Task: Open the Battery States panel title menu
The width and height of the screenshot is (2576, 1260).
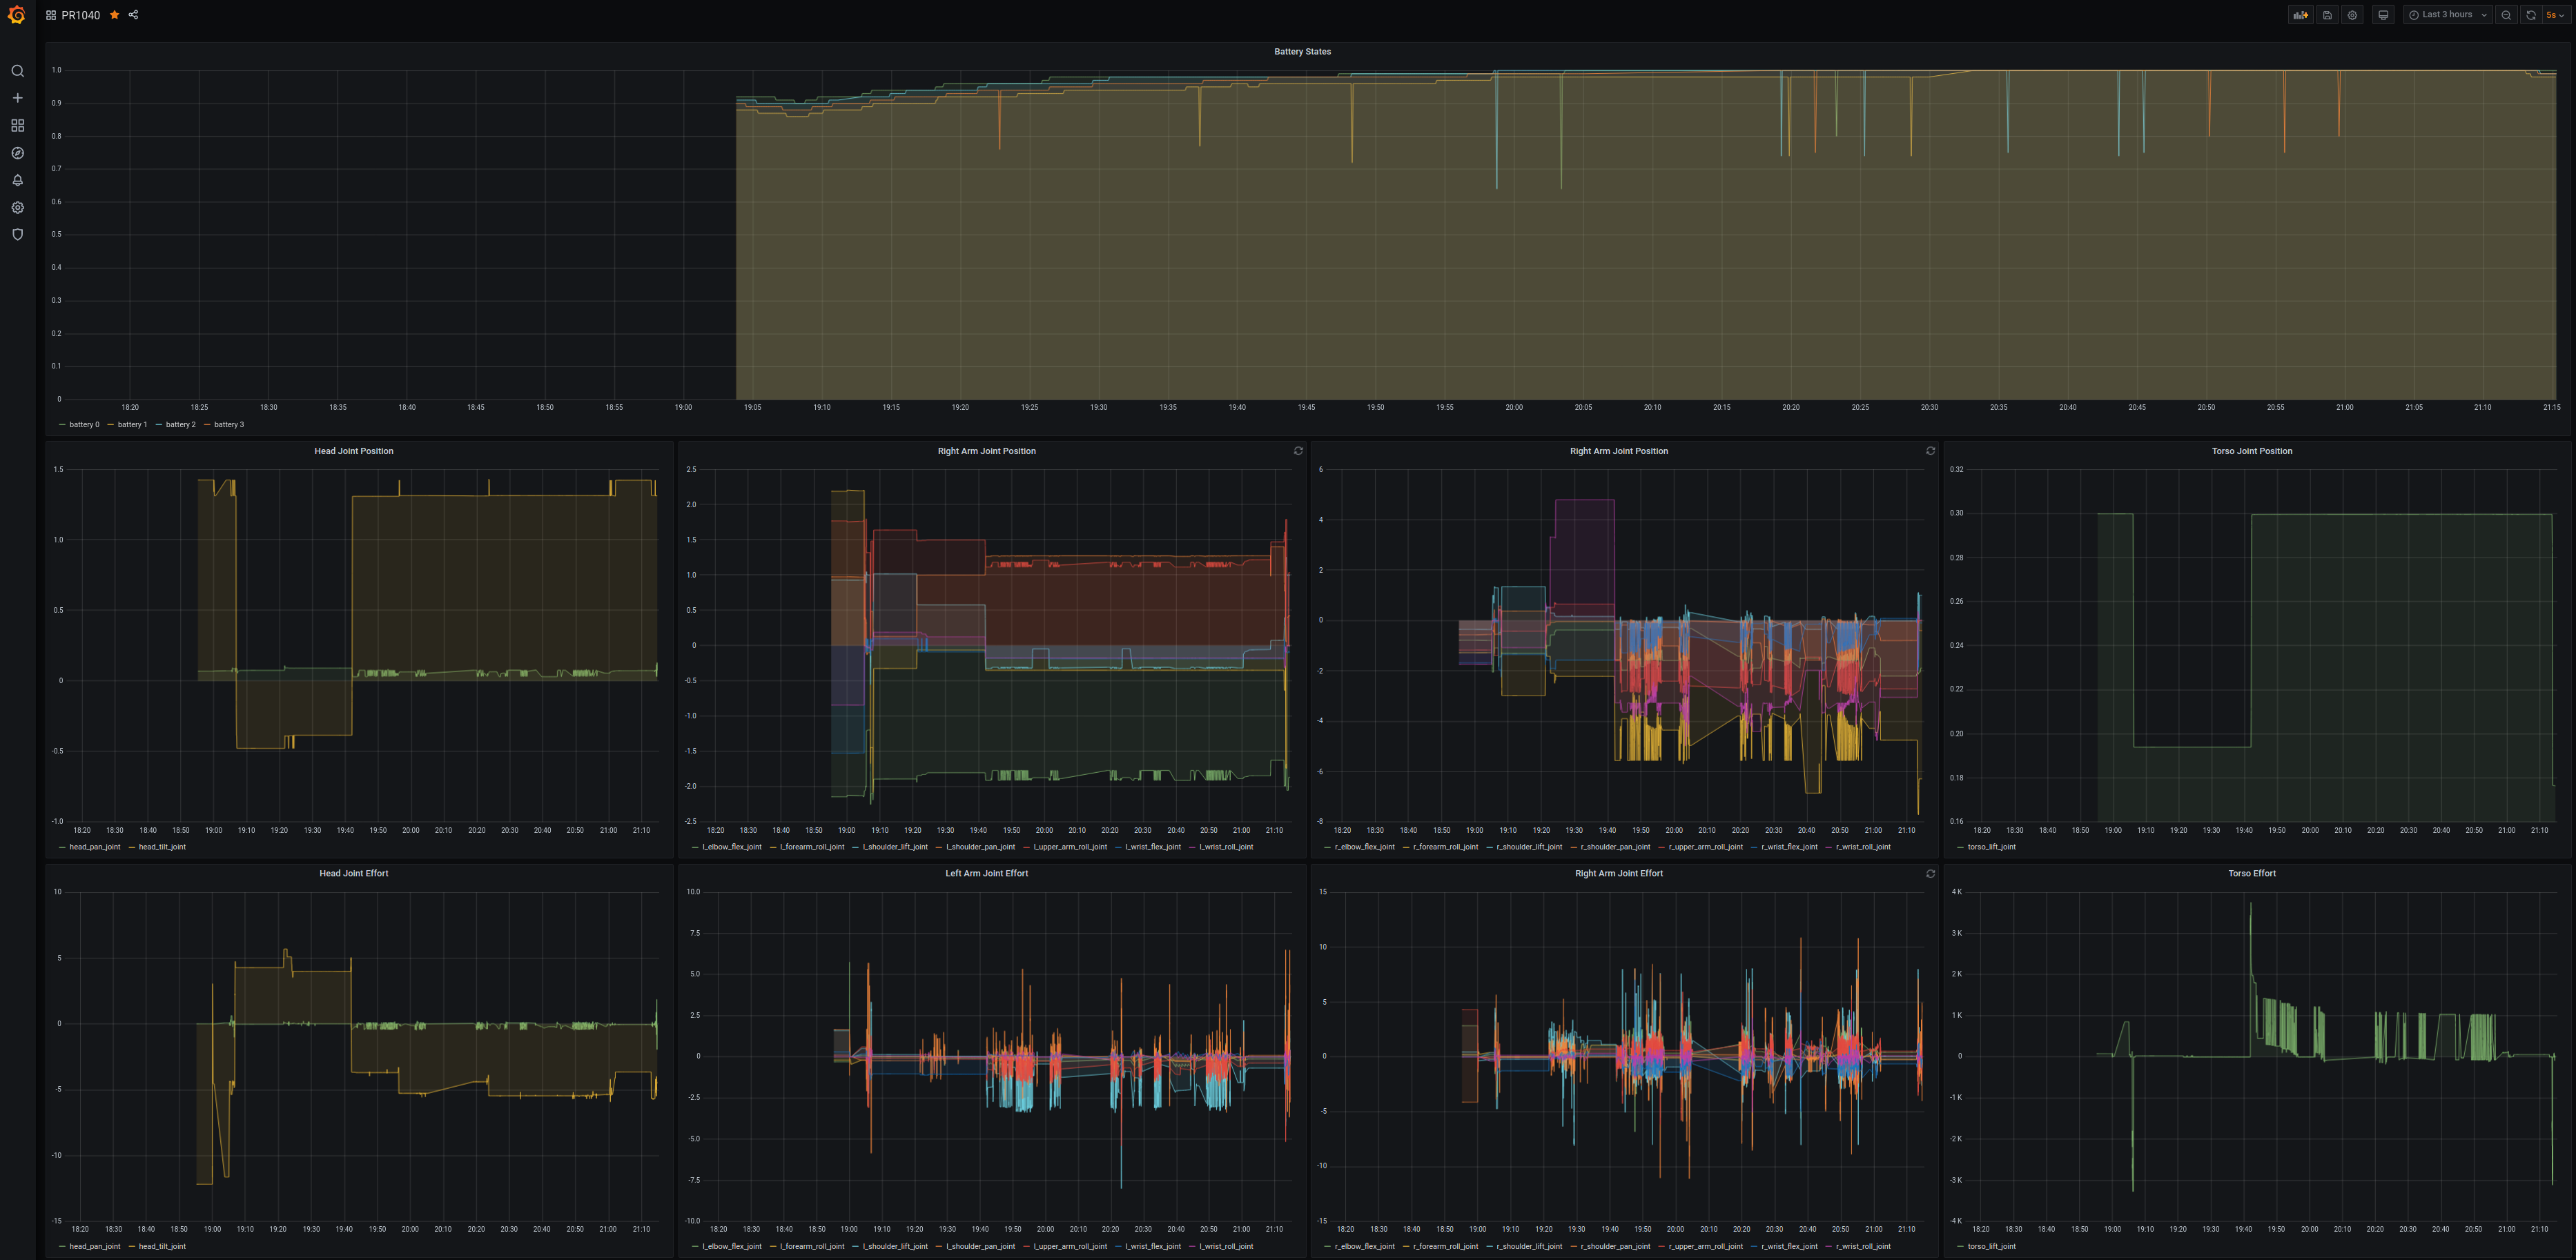Action: click(x=1302, y=52)
